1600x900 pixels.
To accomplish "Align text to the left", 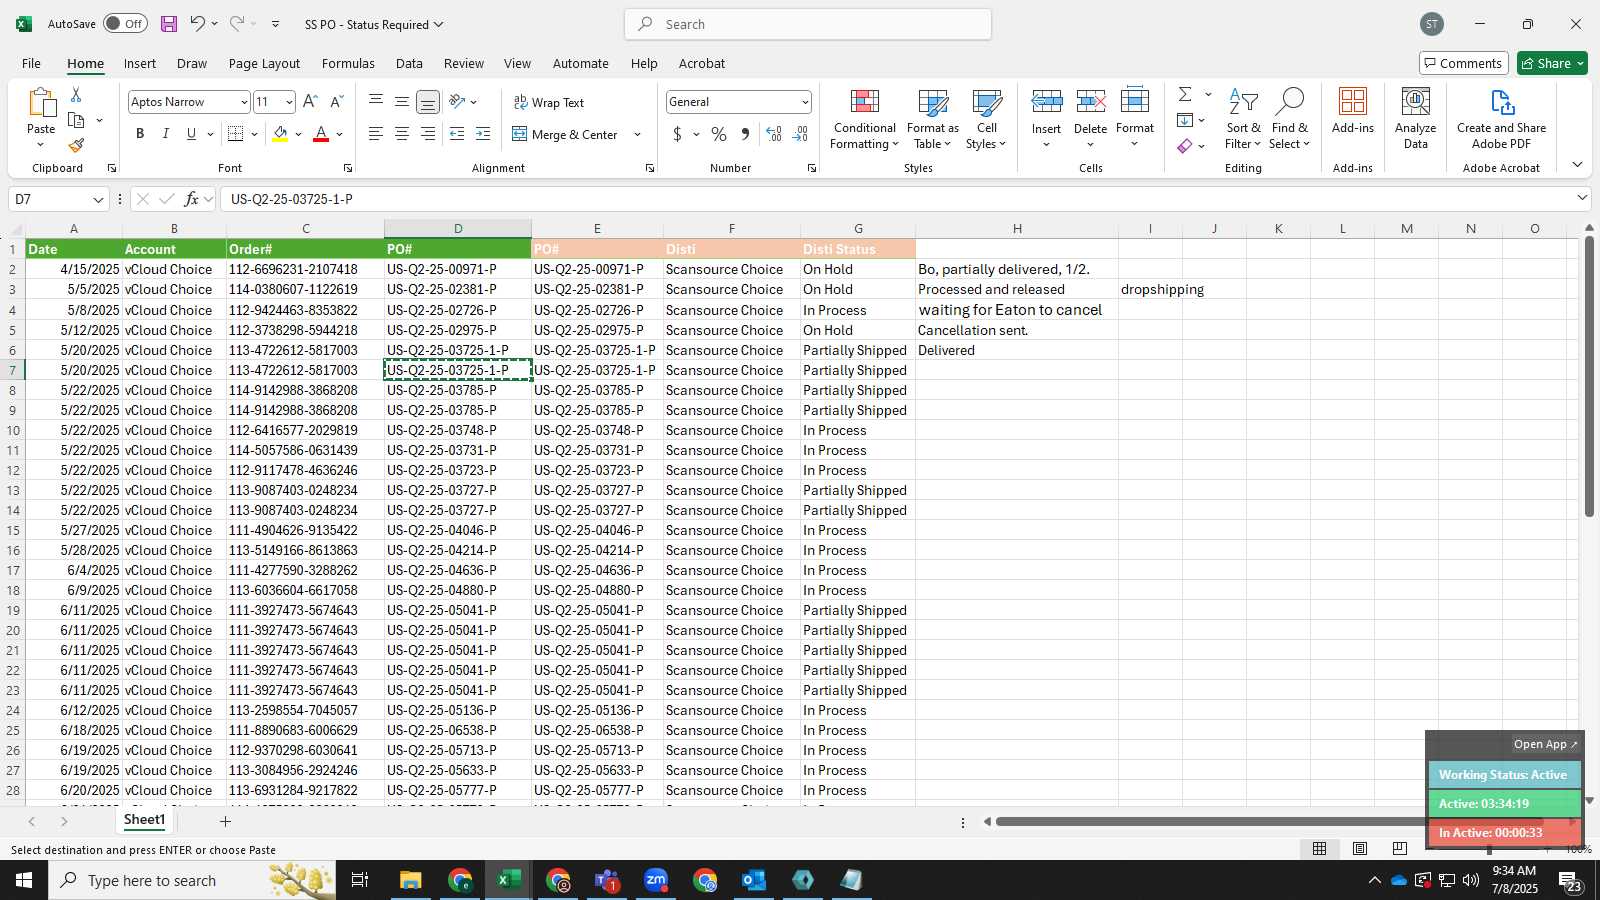I will point(376,134).
